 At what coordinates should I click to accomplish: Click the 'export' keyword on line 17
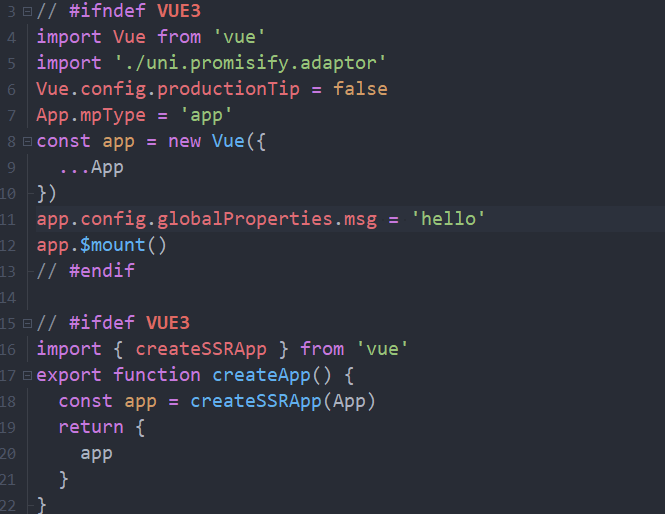tap(69, 375)
